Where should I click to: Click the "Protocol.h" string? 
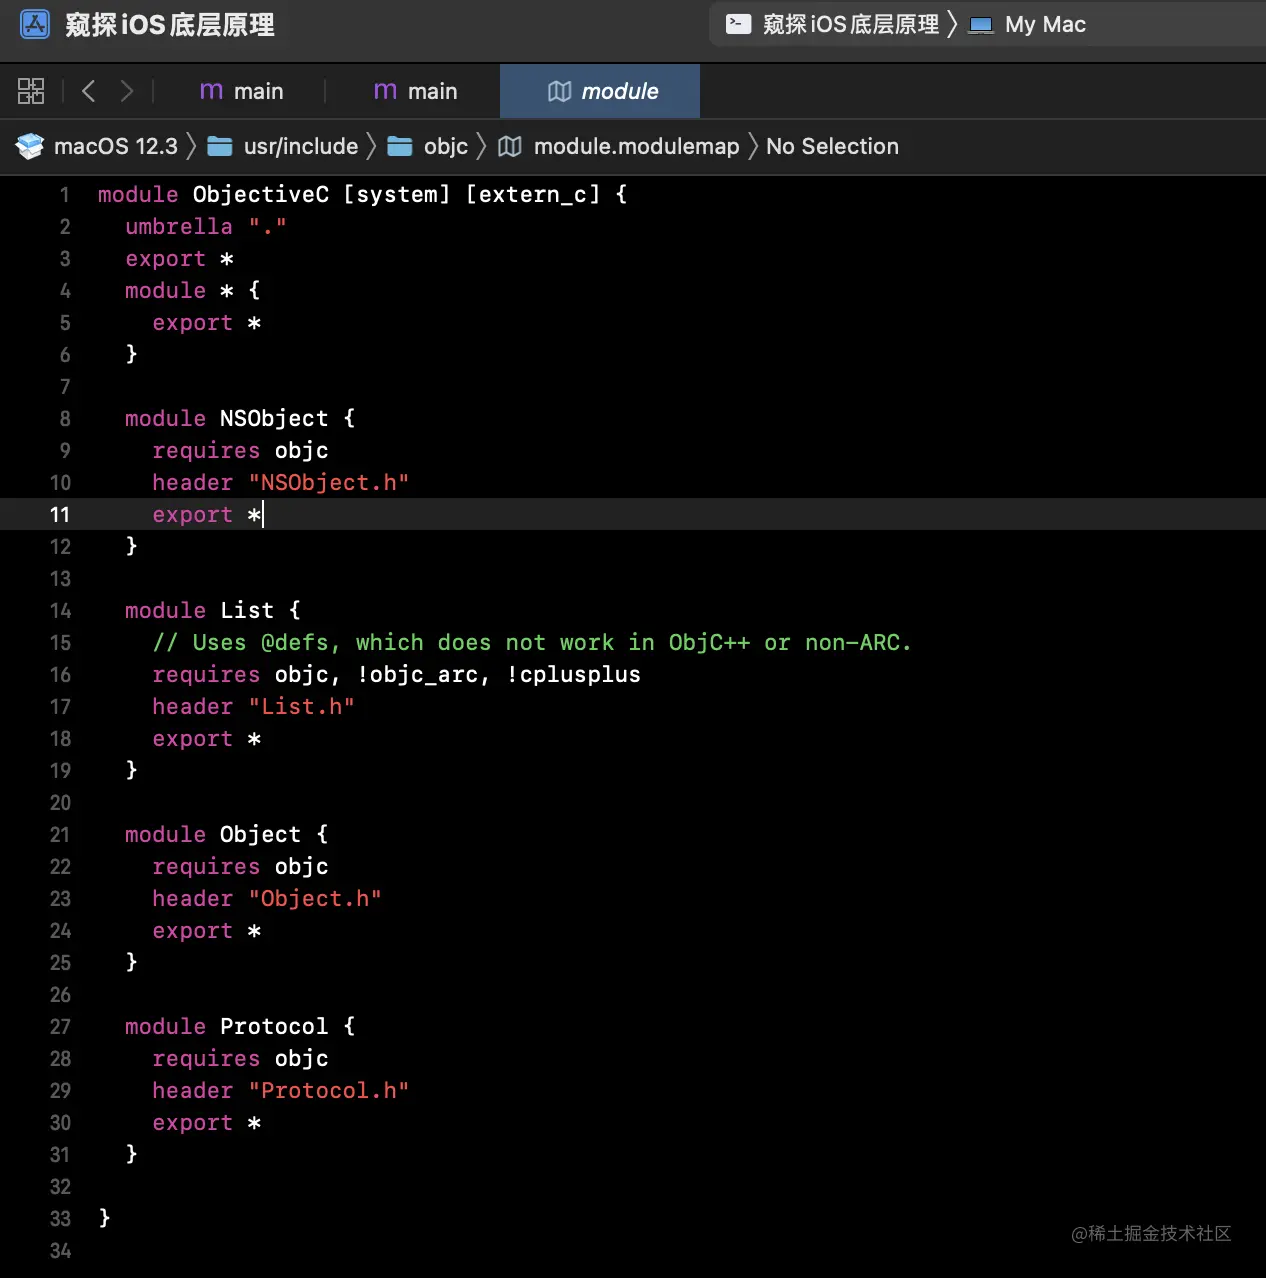pos(329,1091)
